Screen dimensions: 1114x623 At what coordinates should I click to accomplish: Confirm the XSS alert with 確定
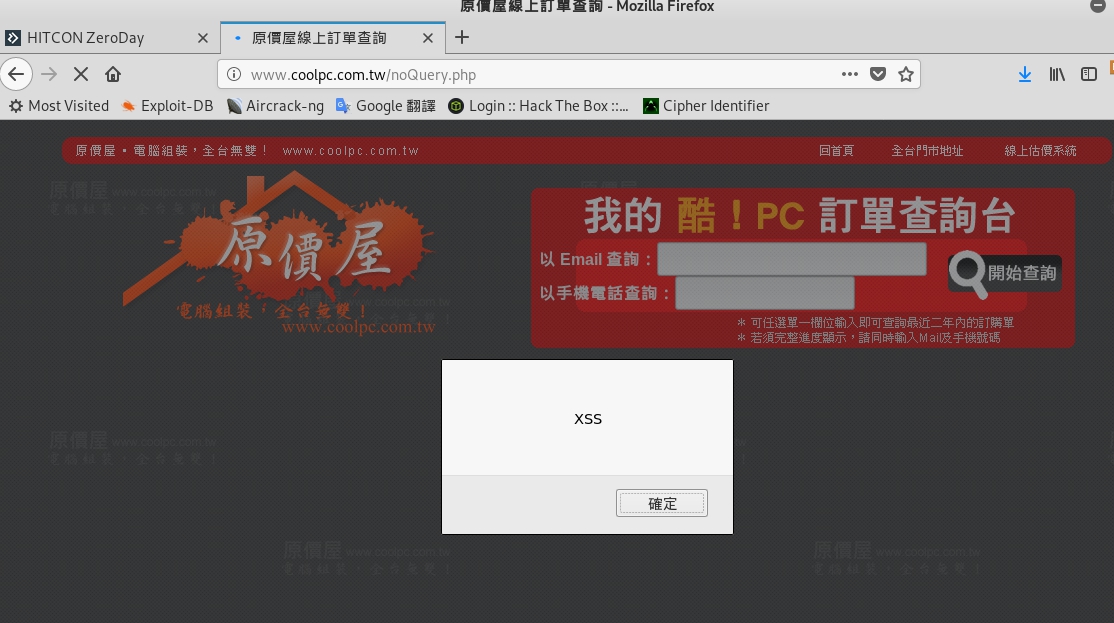click(x=661, y=503)
